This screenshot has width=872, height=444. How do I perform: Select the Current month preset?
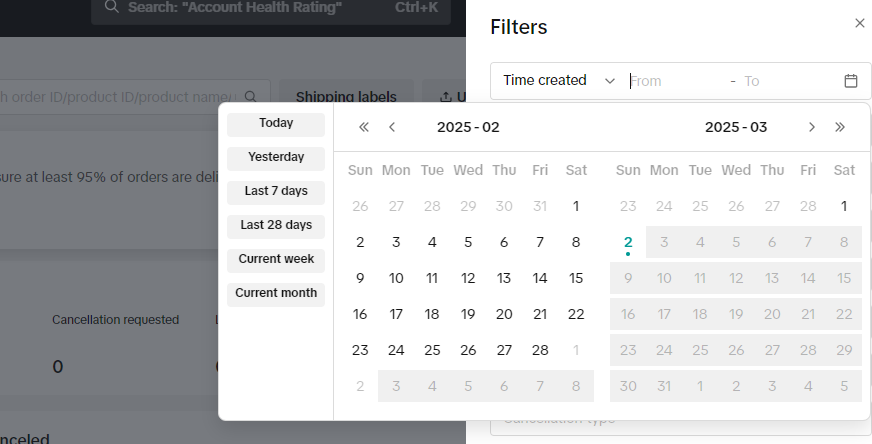276,293
